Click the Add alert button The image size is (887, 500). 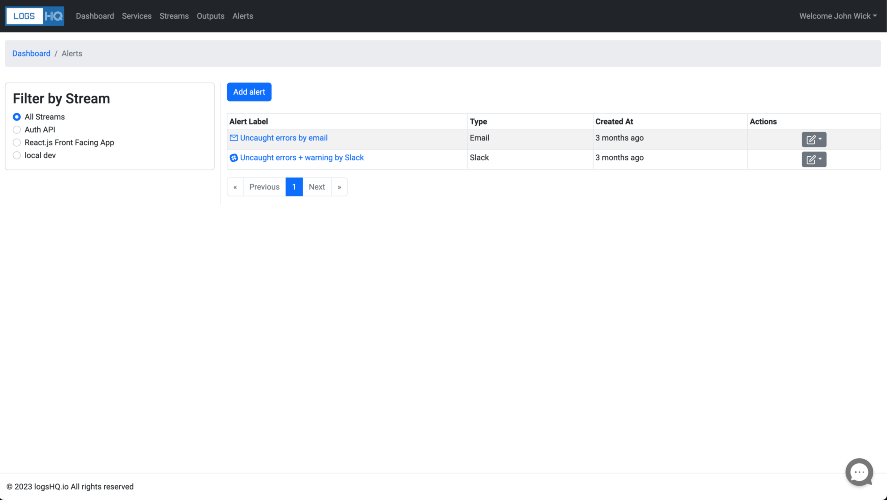249,92
